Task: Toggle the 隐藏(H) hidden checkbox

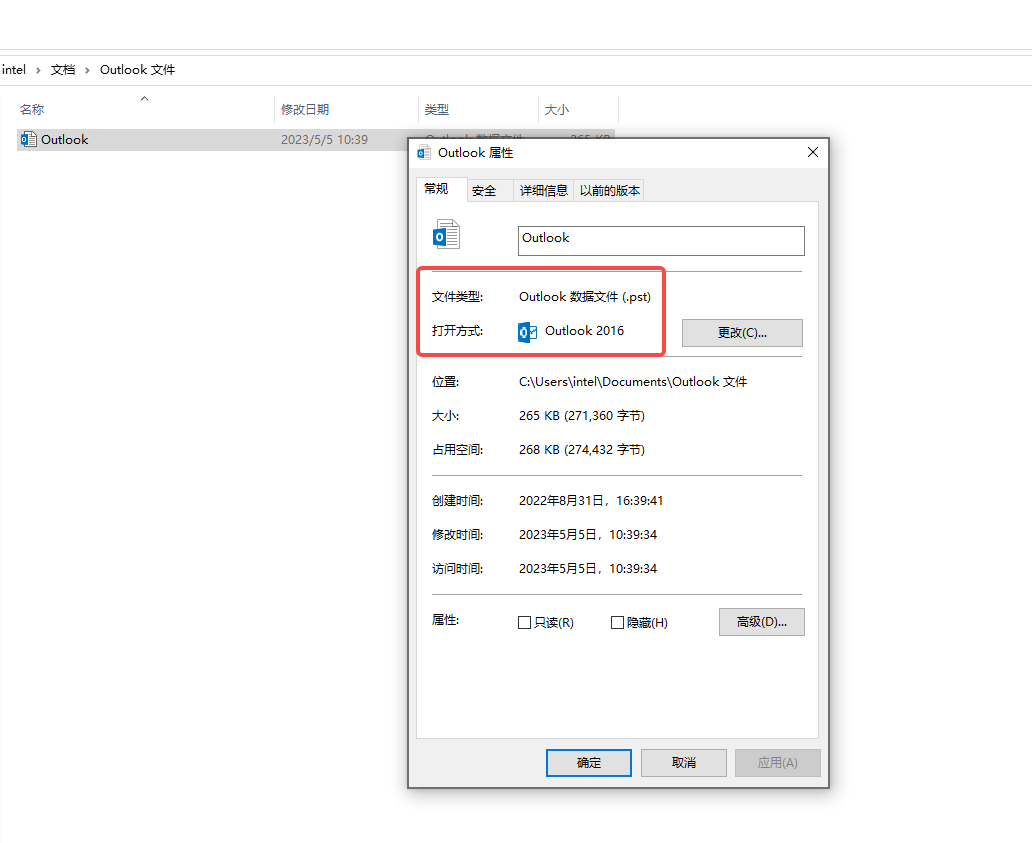Action: click(617, 623)
